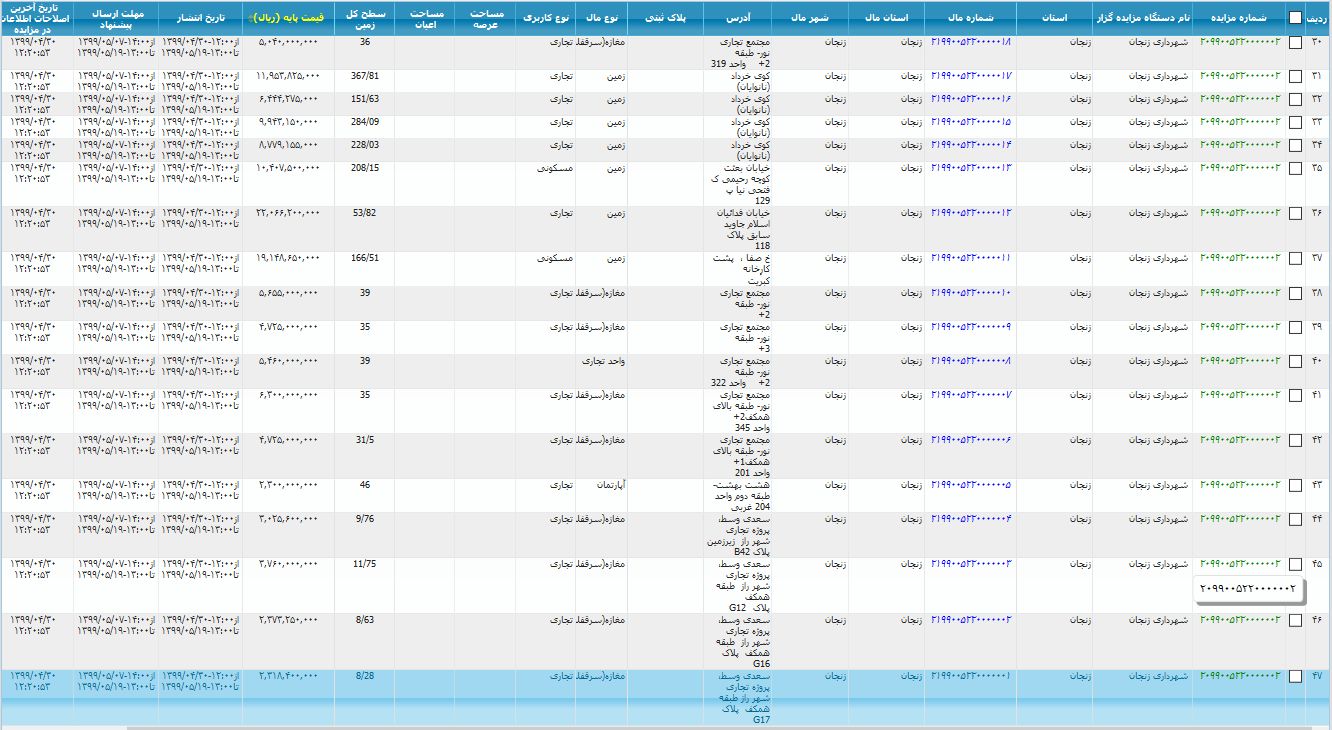Check row ۴۳ checkbox
Viewport: 1332px width, 730px height.
tap(1295, 486)
